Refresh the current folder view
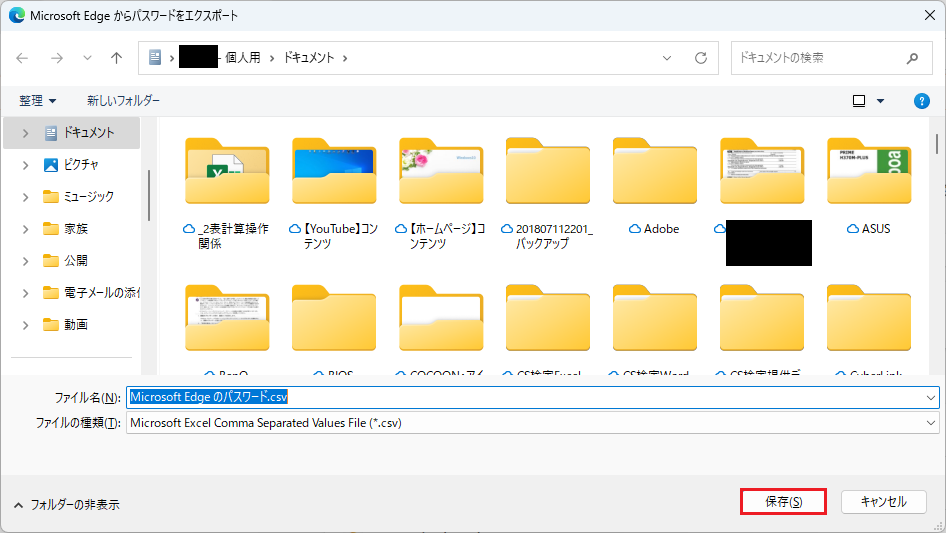The image size is (946, 533). coord(700,58)
